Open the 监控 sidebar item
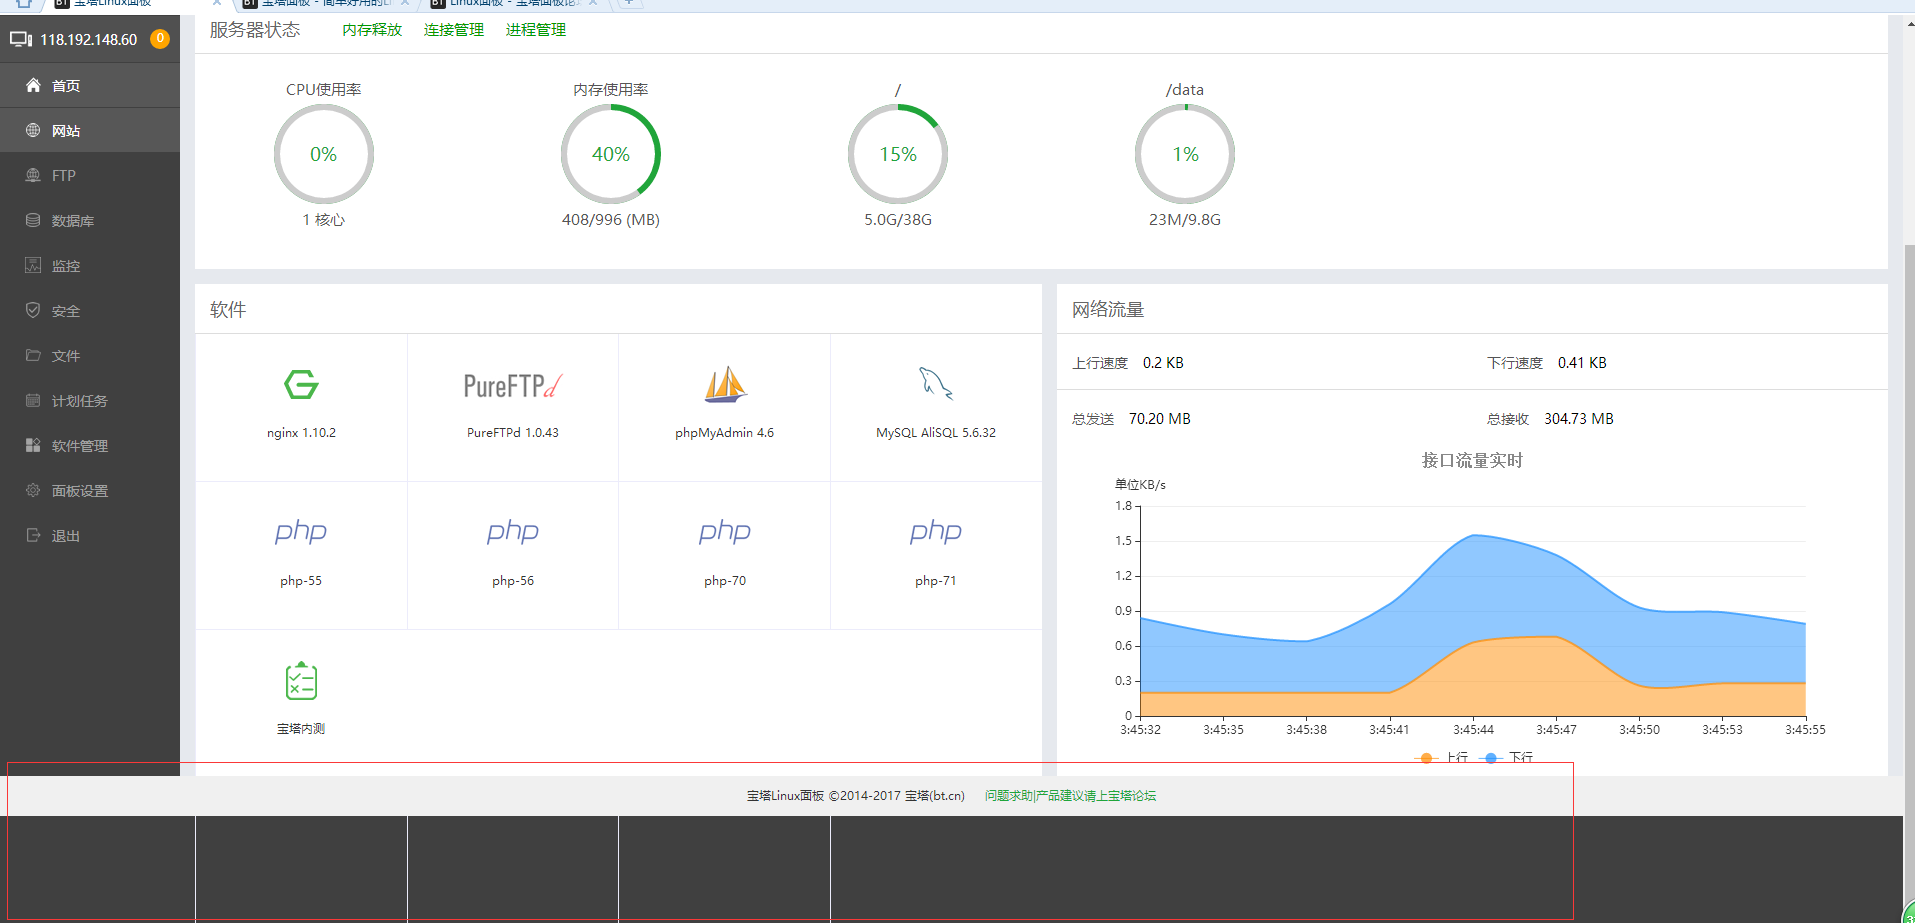 (x=90, y=265)
